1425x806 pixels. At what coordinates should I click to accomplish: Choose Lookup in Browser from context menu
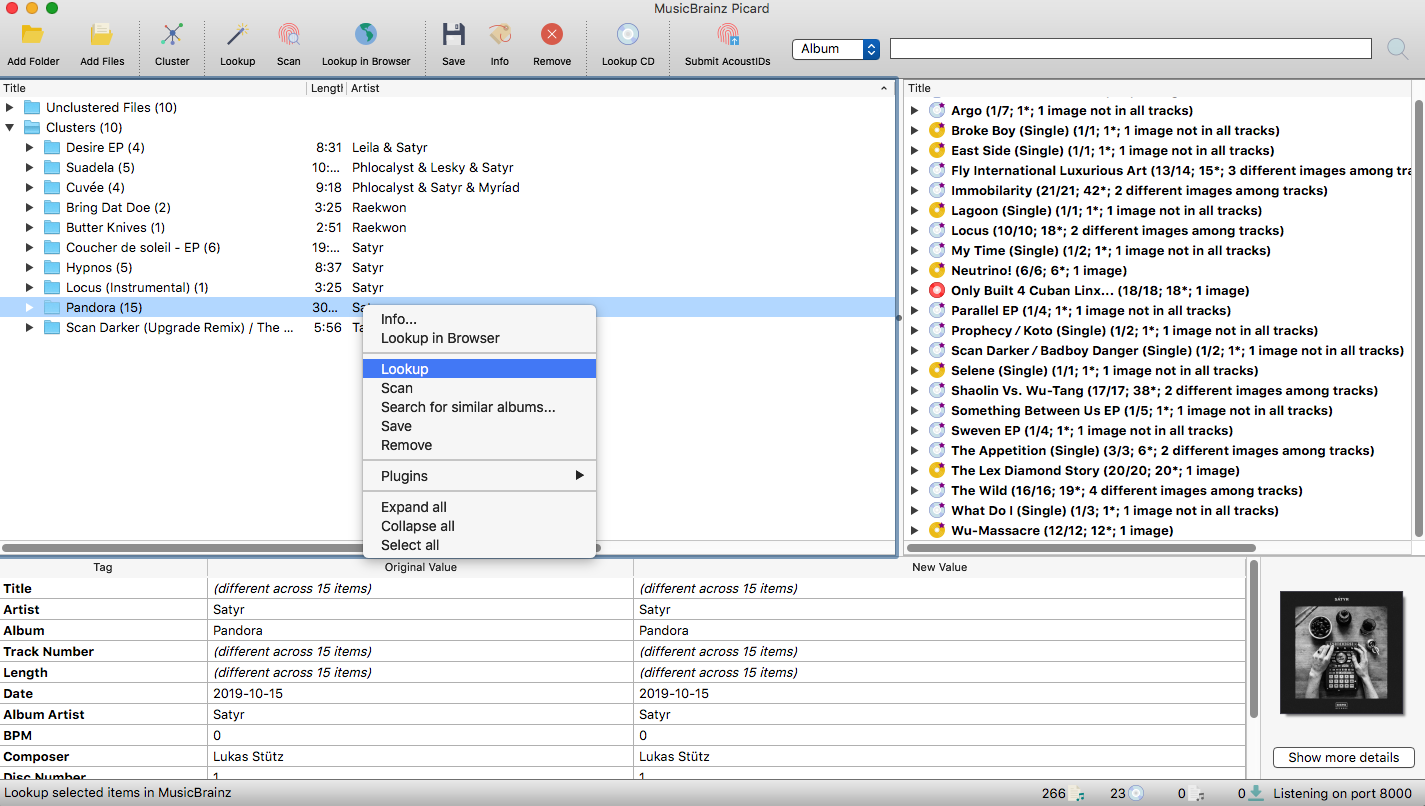(x=479, y=338)
